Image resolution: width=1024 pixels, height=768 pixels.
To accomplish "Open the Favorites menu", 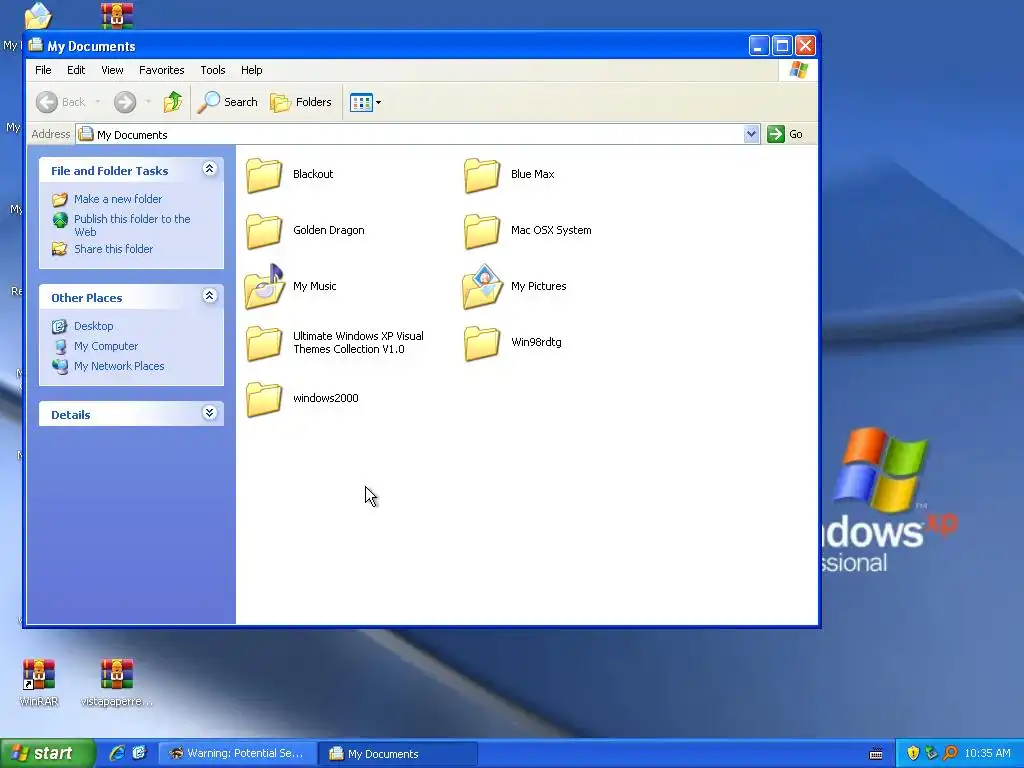I will coord(161,70).
